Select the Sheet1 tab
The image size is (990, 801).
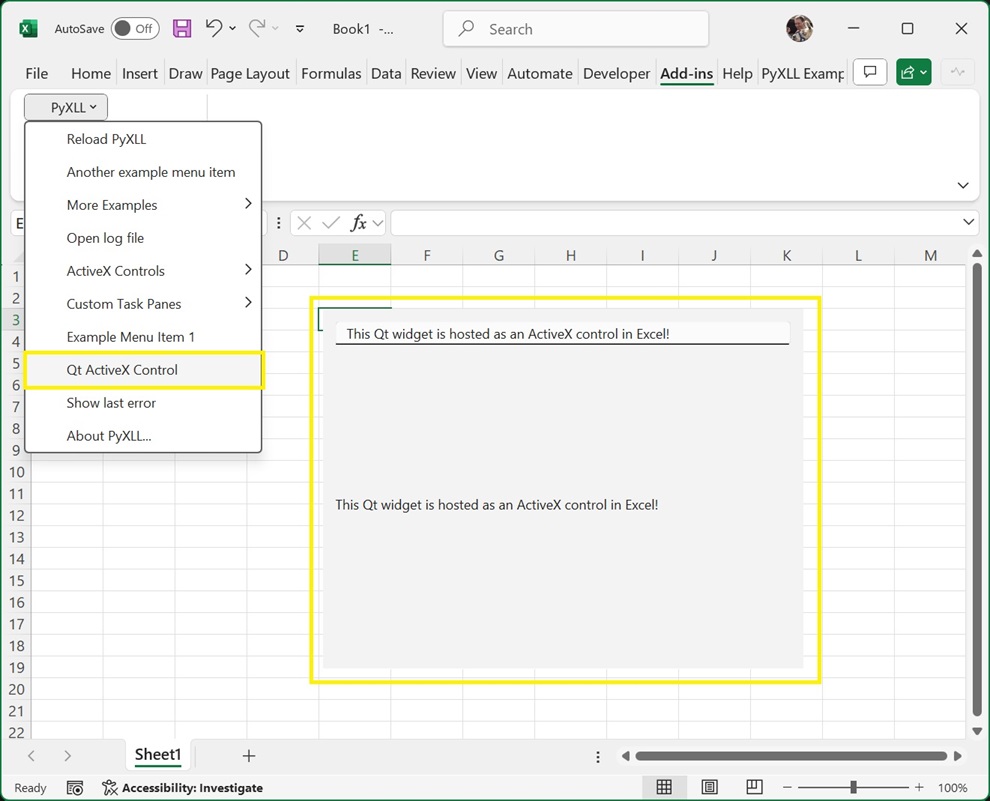point(158,754)
